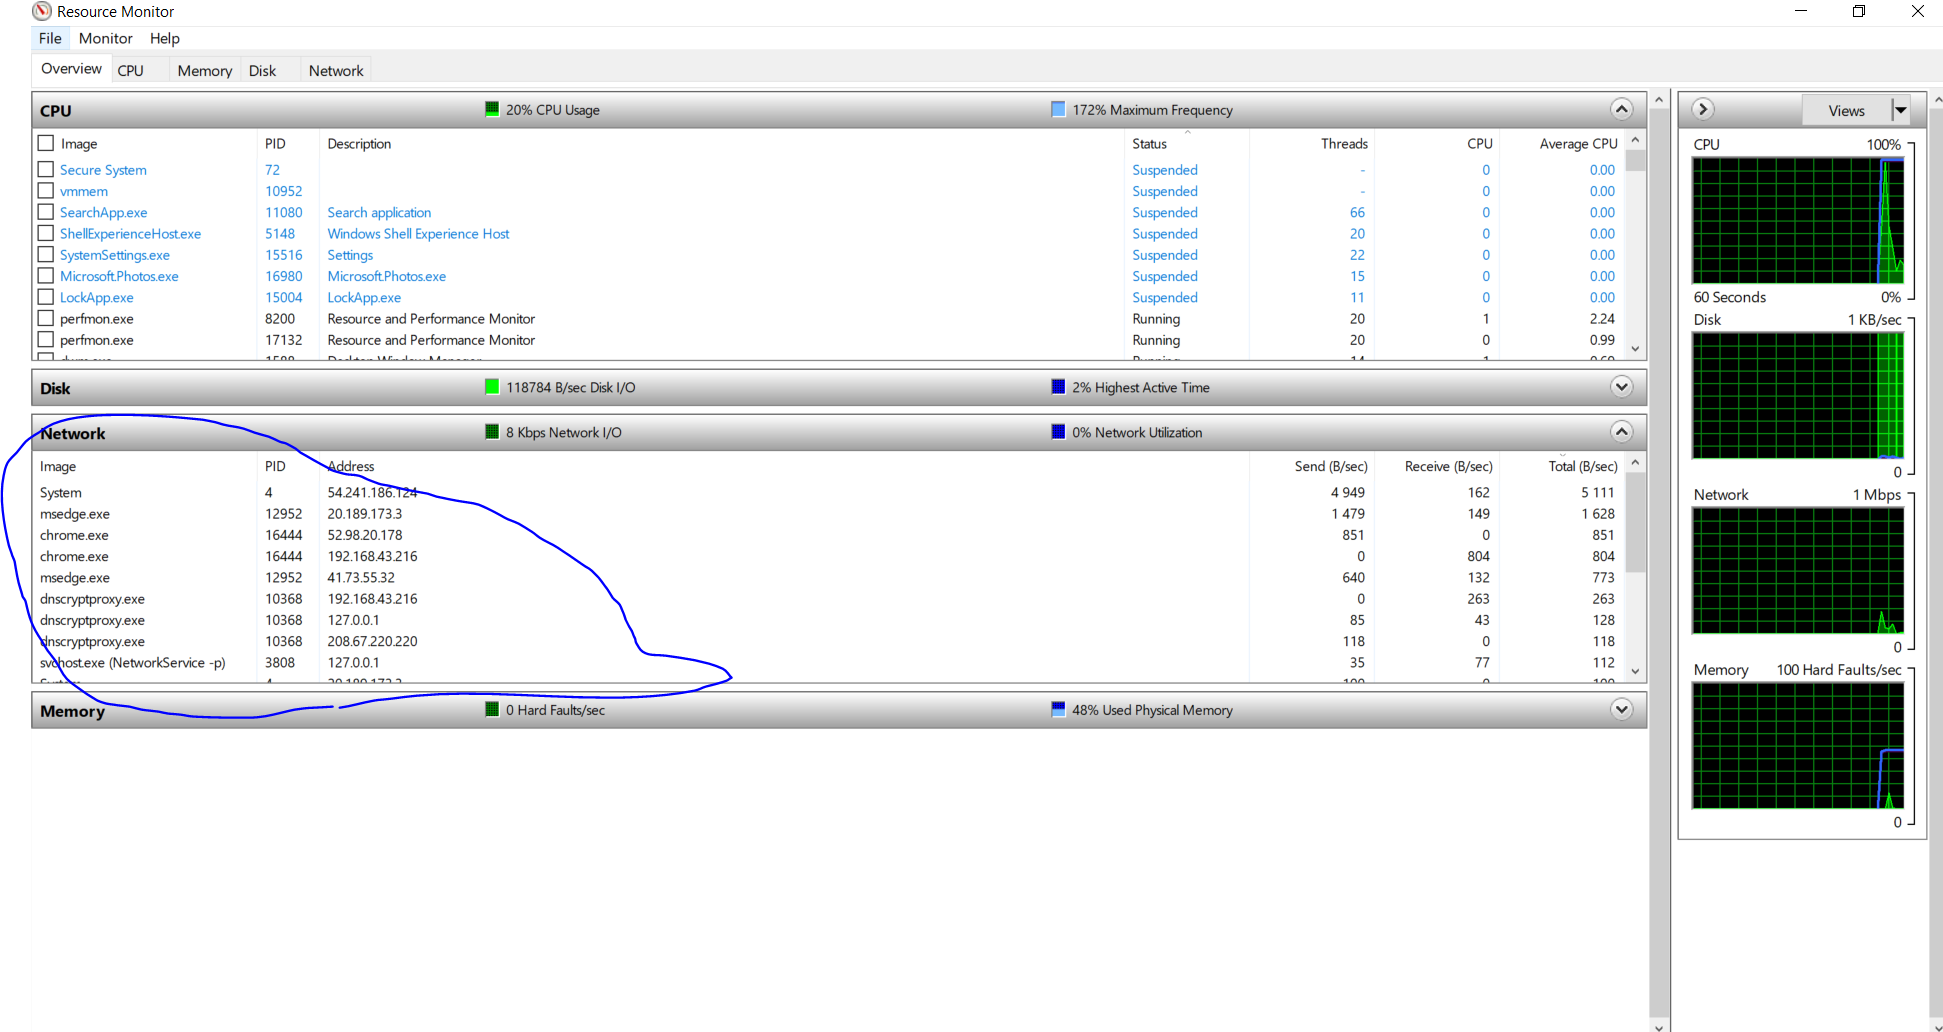The image size is (1943, 1032).
Task: Check the Secure System process checkbox
Action: coord(45,170)
